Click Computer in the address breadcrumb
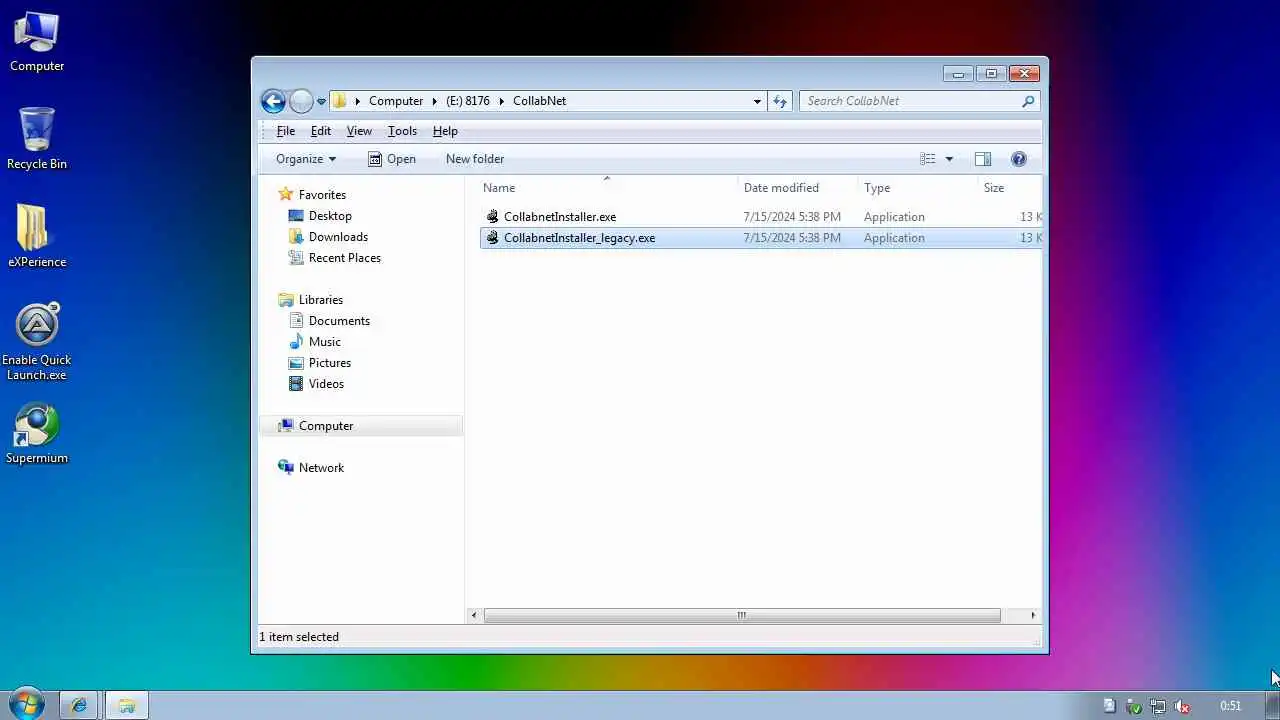This screenshot has height=720, width=1280. click(396, 101)
